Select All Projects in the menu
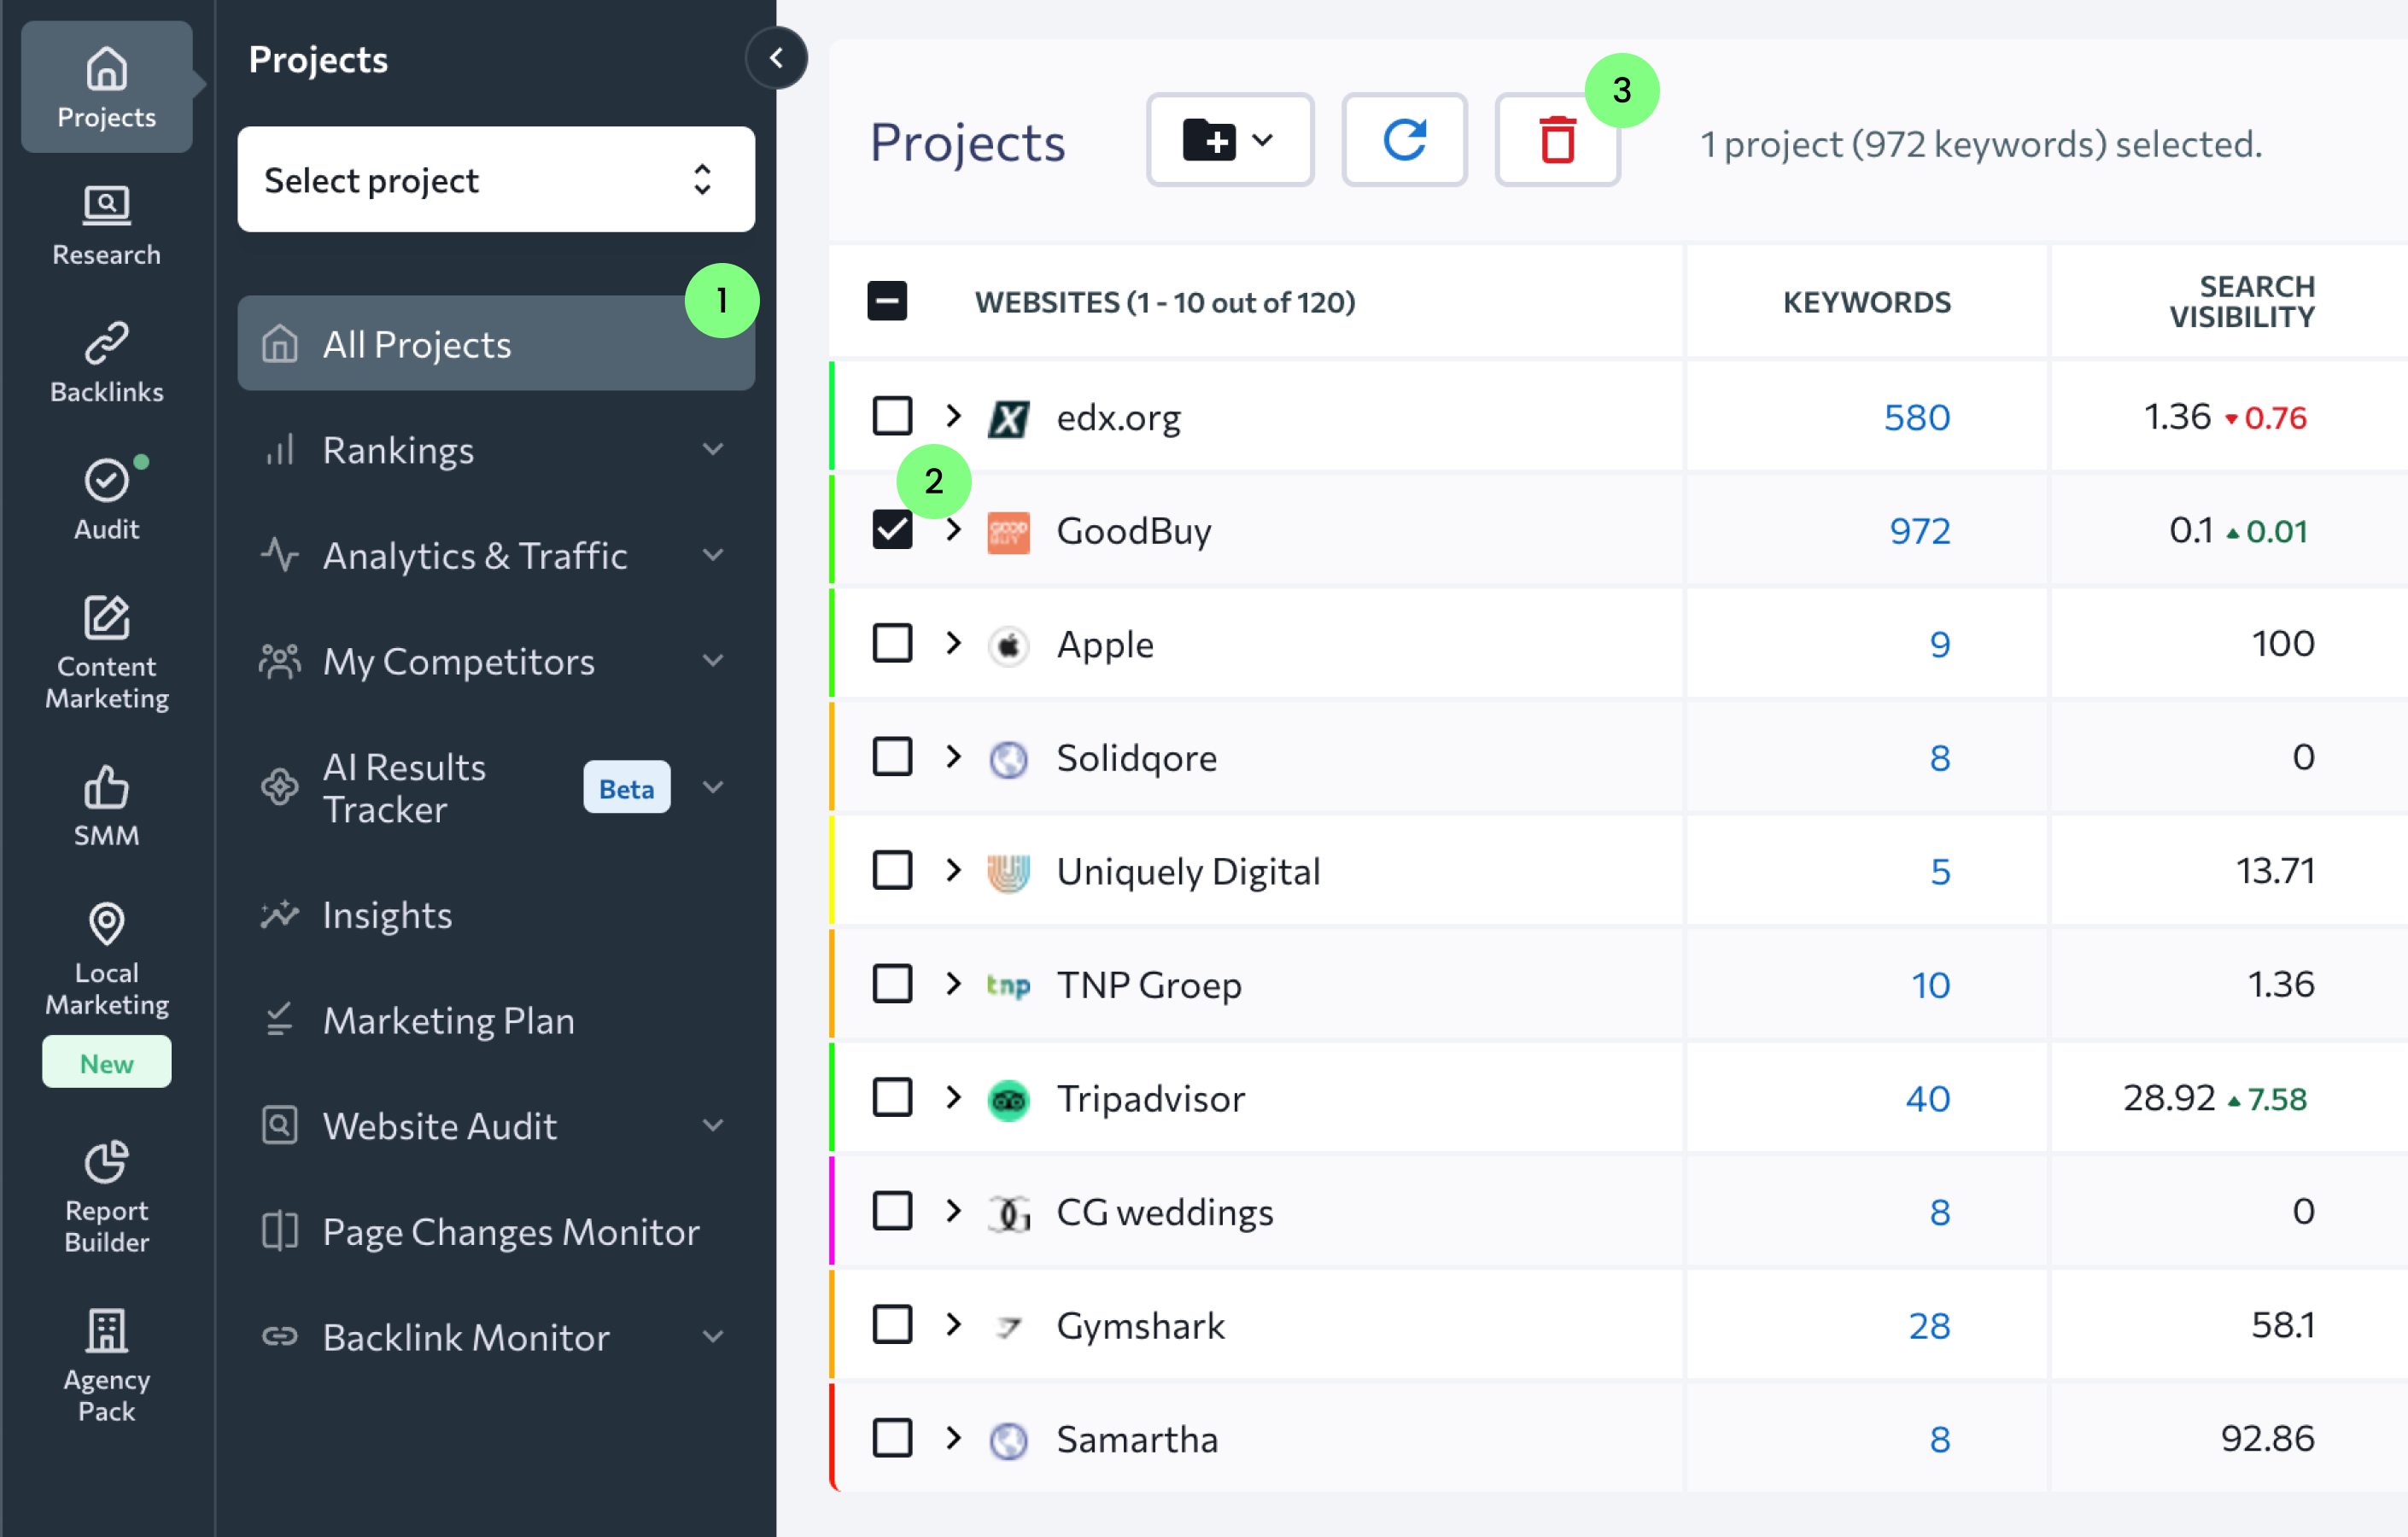Screen dimensions: 2408x1537 [x=496, y=344]
